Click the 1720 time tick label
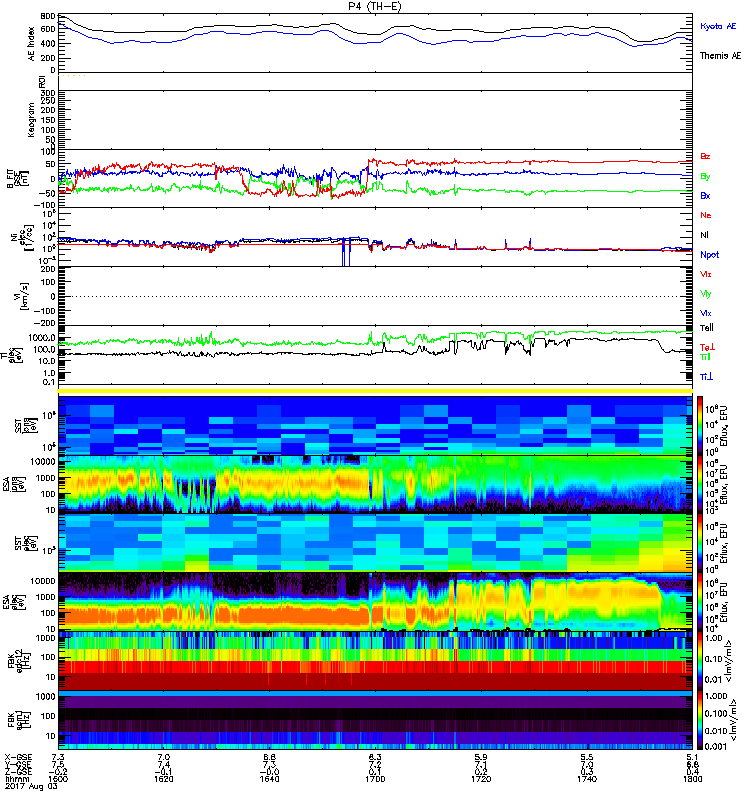 point(481,779)
